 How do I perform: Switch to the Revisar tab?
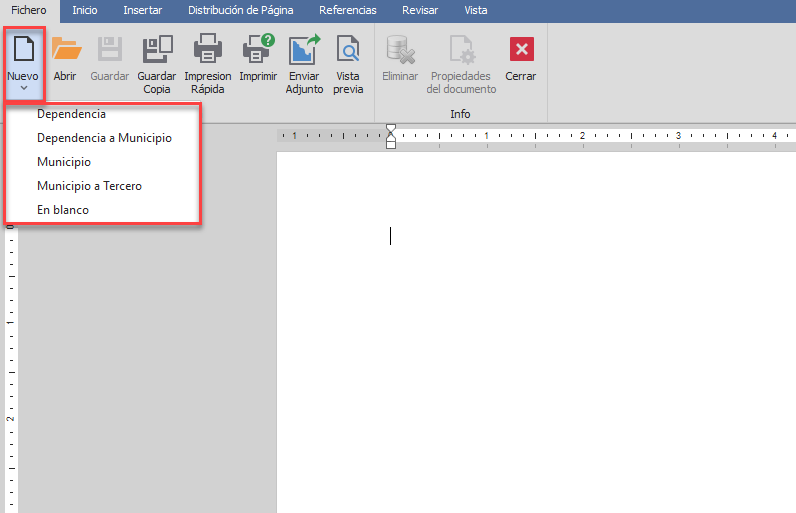tap(420, 10)
